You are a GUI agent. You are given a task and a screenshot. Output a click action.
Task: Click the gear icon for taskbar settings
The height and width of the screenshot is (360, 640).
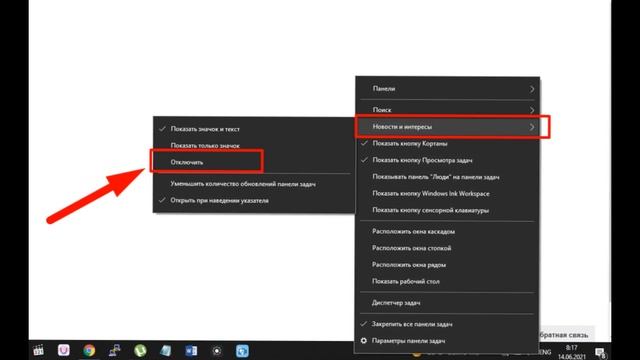pos(364,340)
